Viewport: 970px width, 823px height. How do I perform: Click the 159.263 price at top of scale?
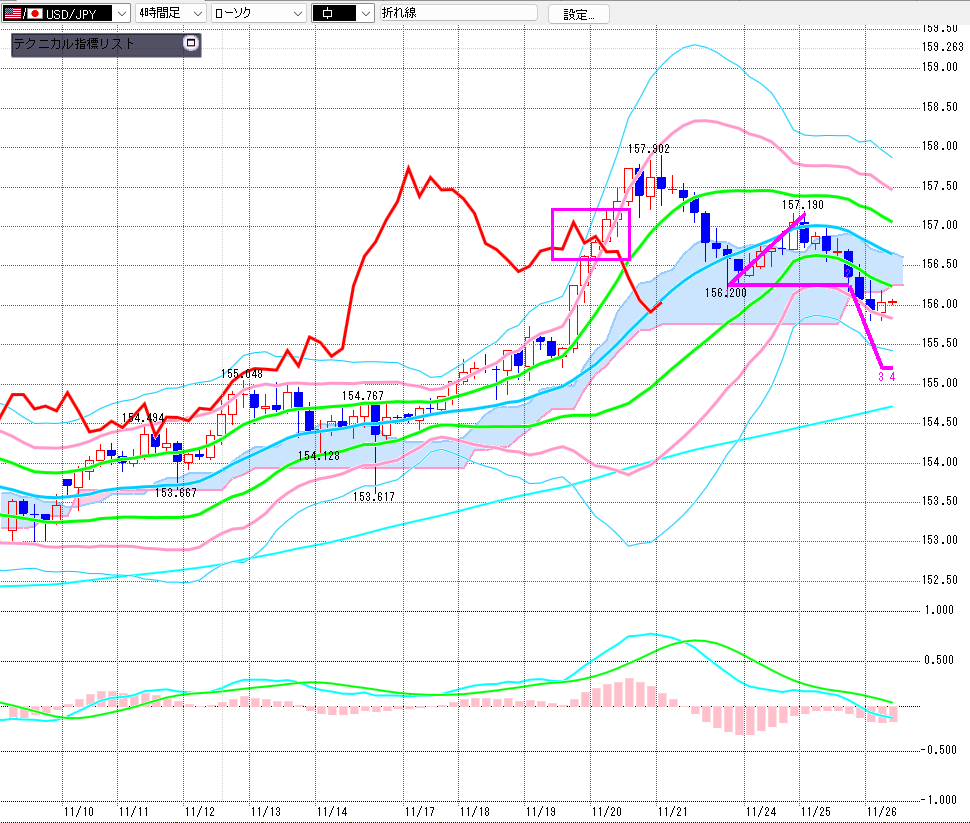click(x=942, y=47)
